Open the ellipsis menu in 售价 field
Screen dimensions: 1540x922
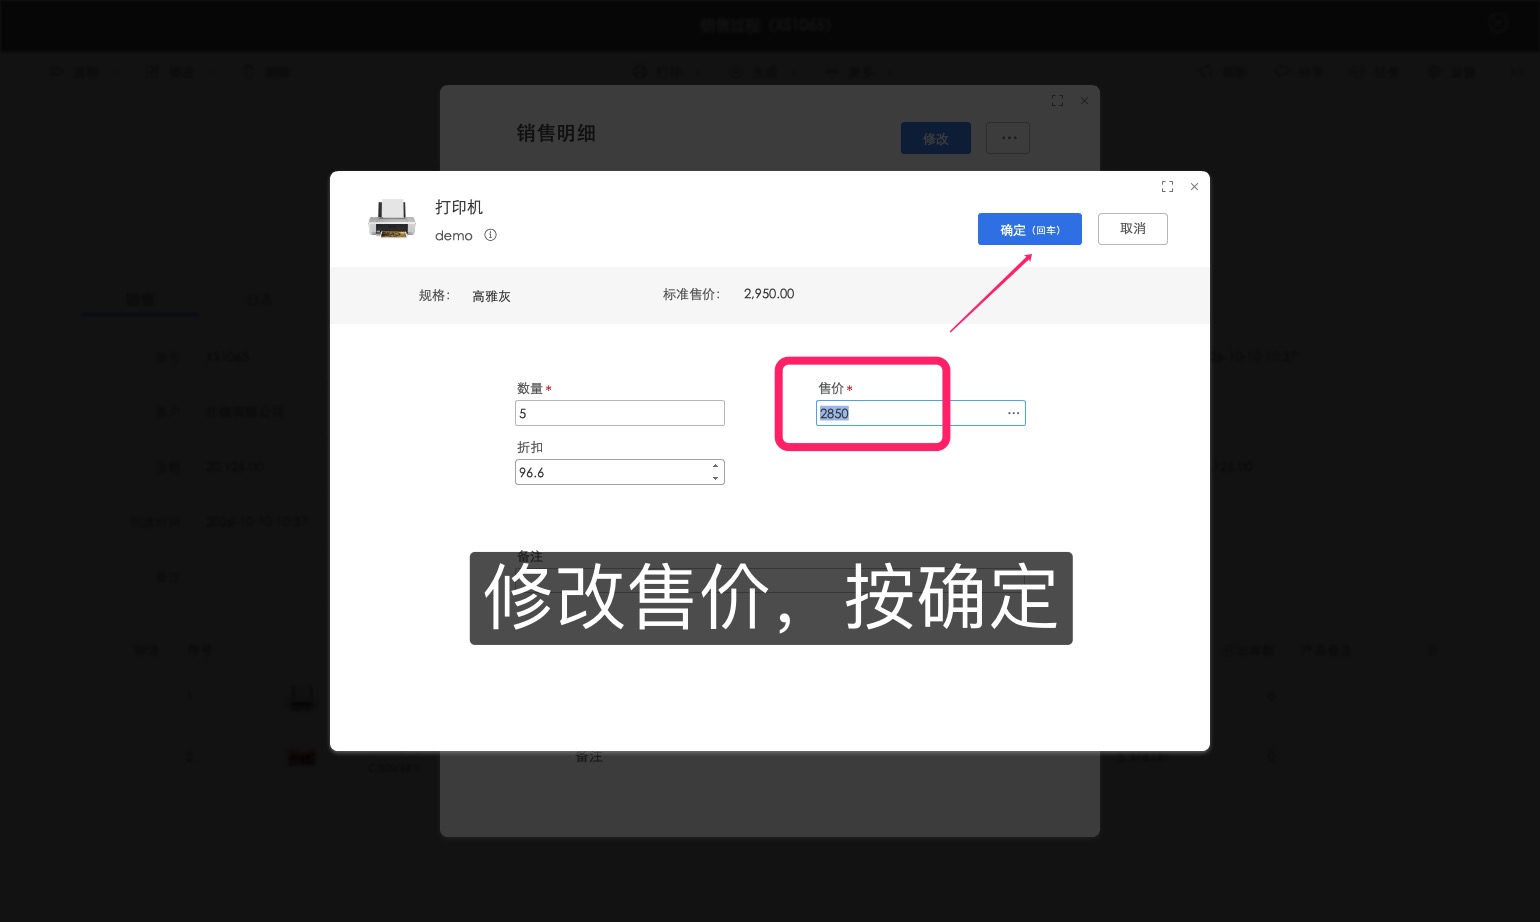(1013, 413)
